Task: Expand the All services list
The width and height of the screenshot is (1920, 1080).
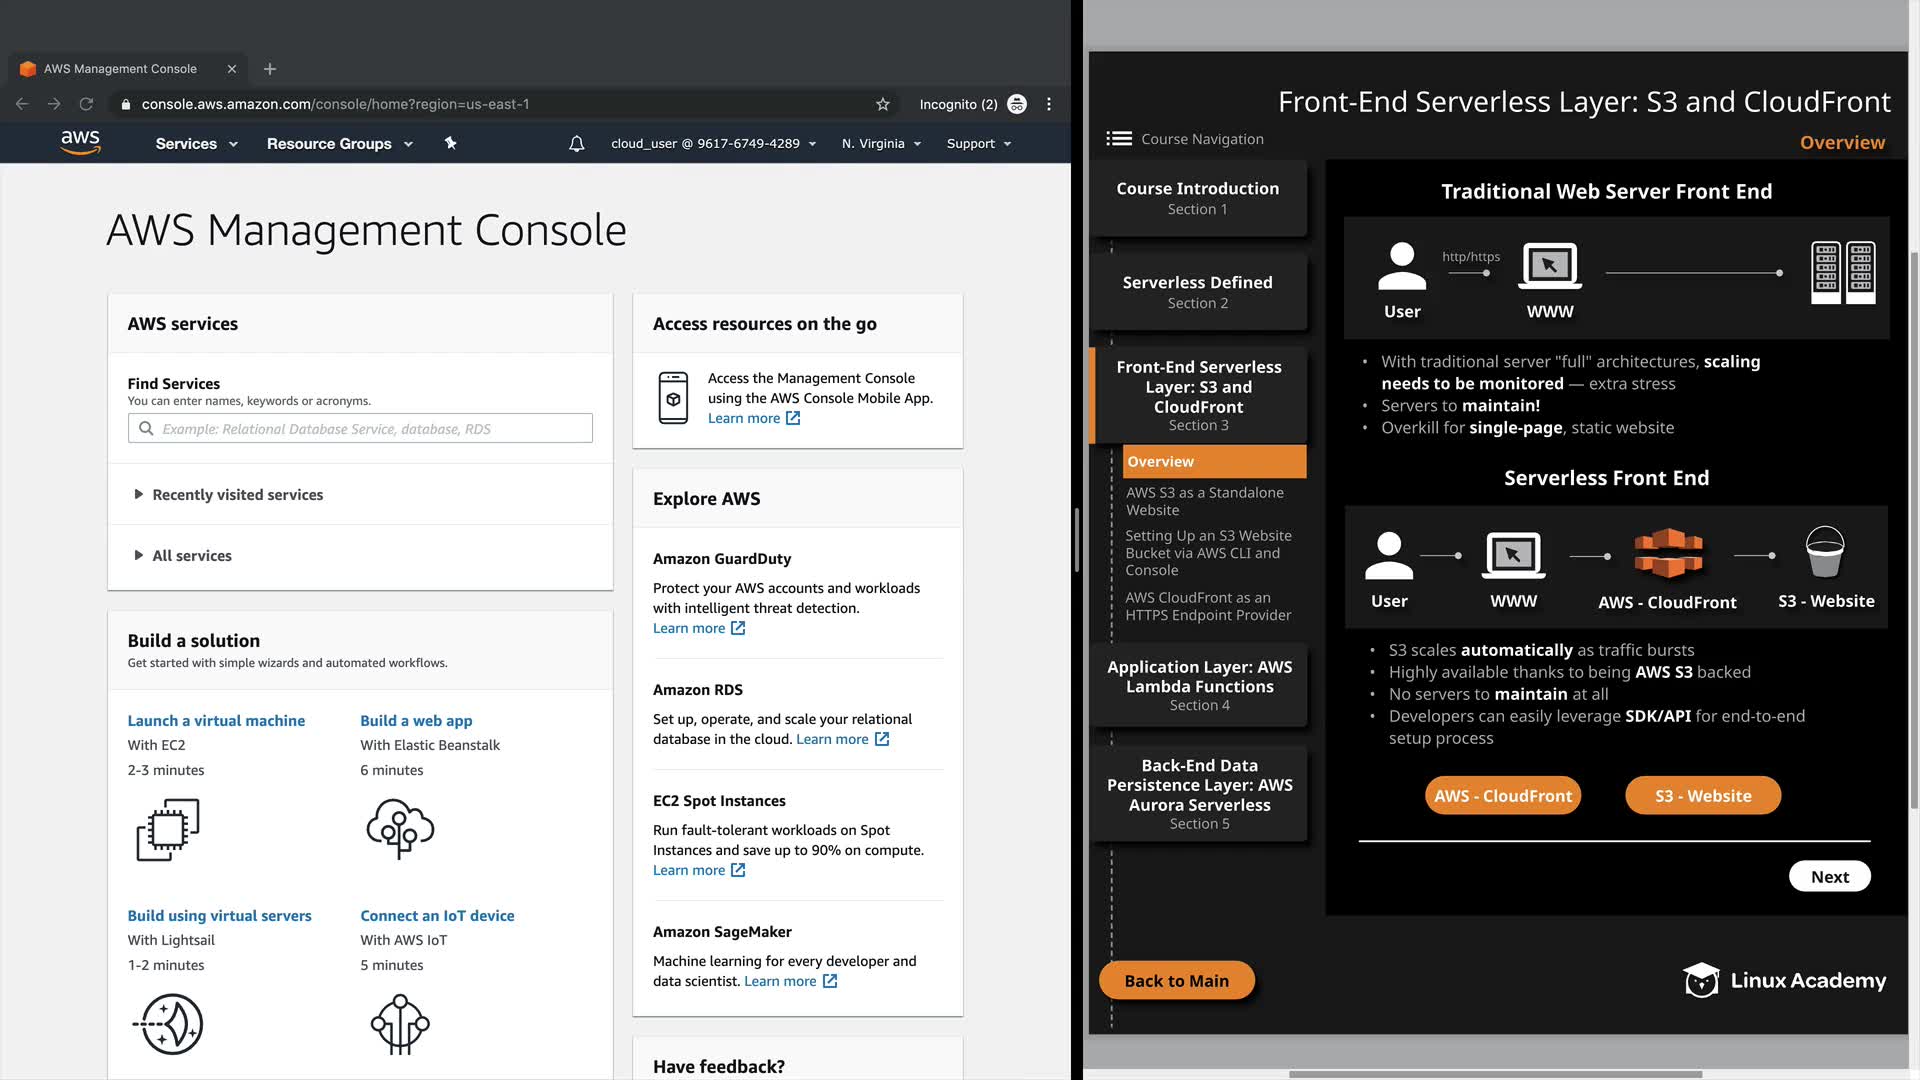Action: pyautogui.click(x=191, y=556)
